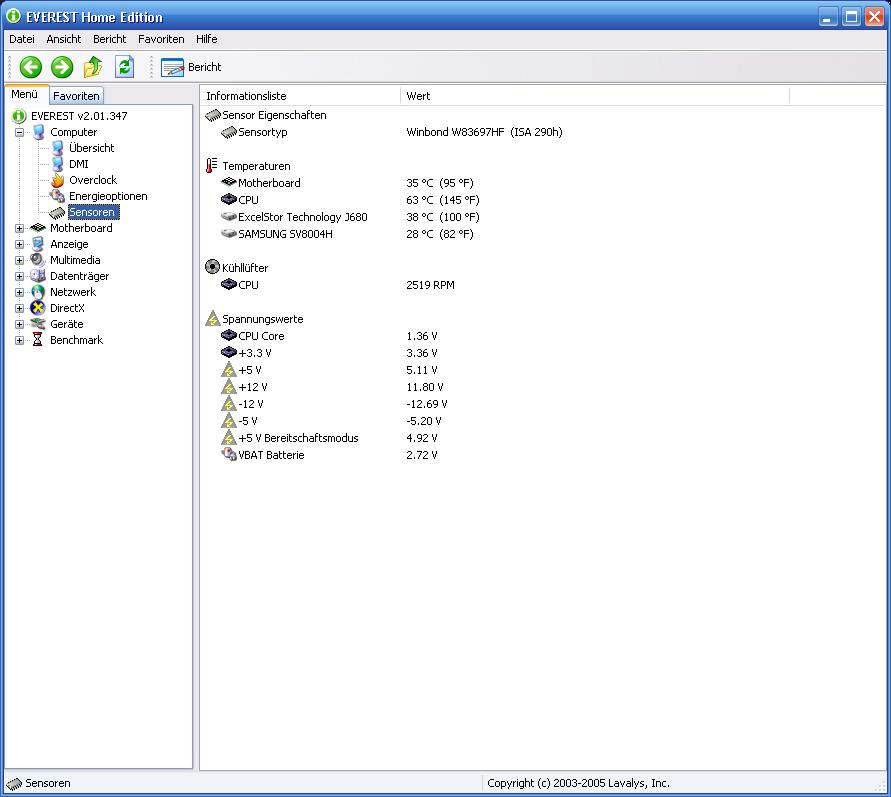Click the Up one level folder icon
Screen dimensions: 891x797
coord(93,67)
